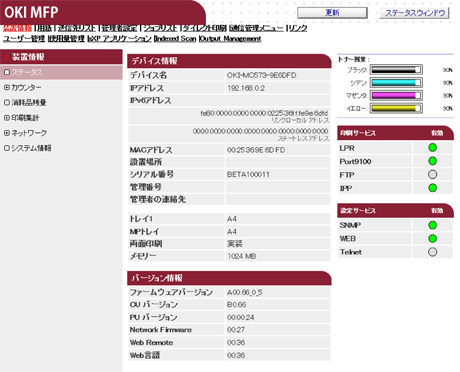Click the firmware version A00.66_0_5
This screenshot has height=372, width=460.
click(x=245, y=292)
